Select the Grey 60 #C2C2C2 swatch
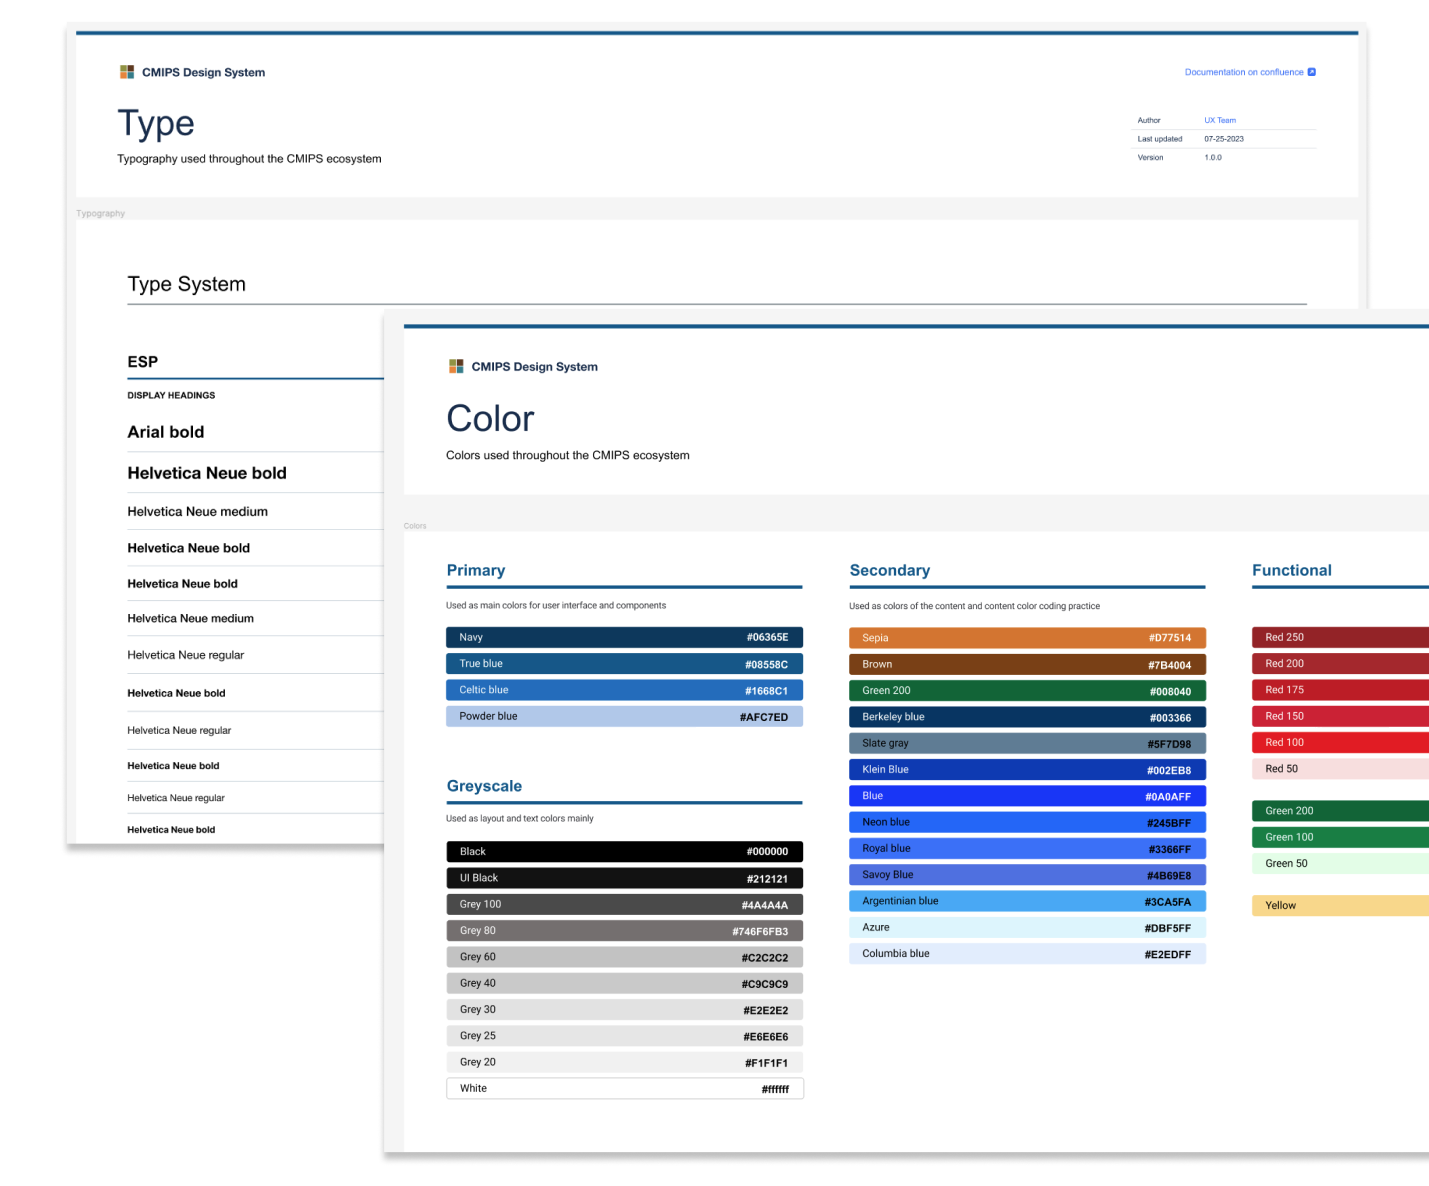Screen dimensions: 1429x1186 [624, 957]
